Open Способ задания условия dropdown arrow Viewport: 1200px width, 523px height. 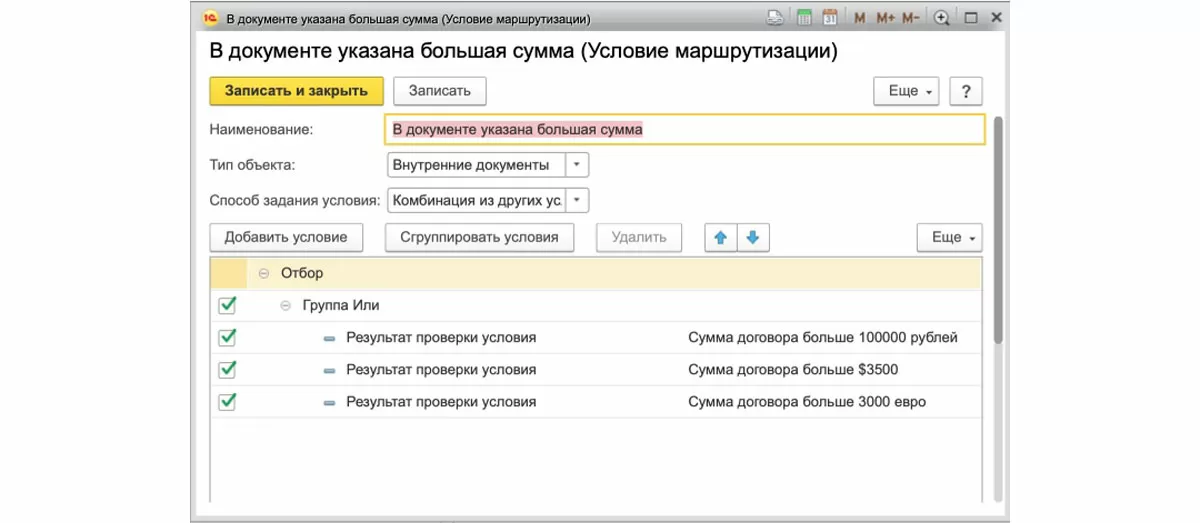click(x=578, y=200)
